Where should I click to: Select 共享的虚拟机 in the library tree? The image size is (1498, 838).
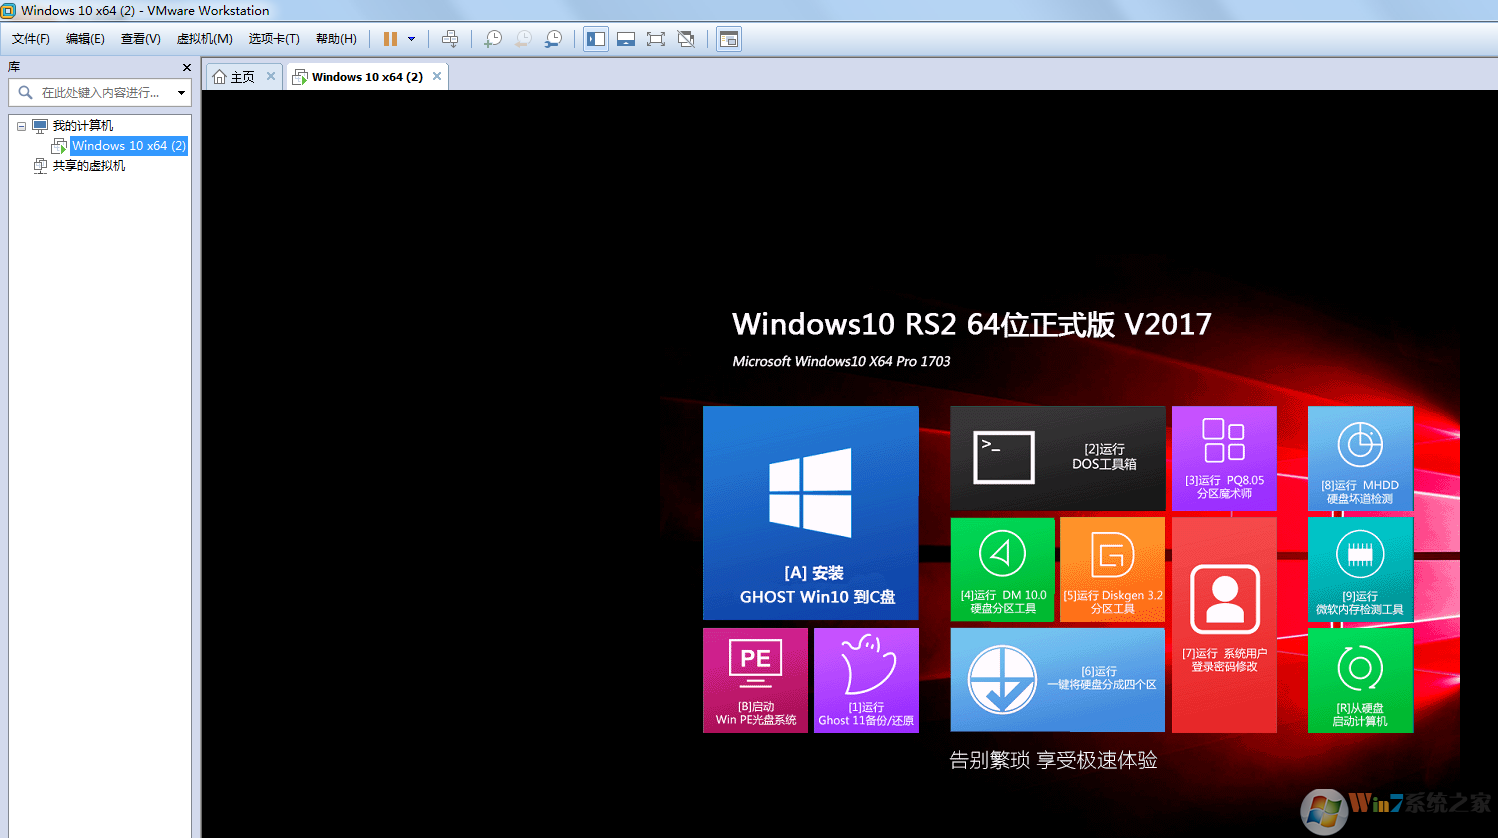[x=89, y=166]
